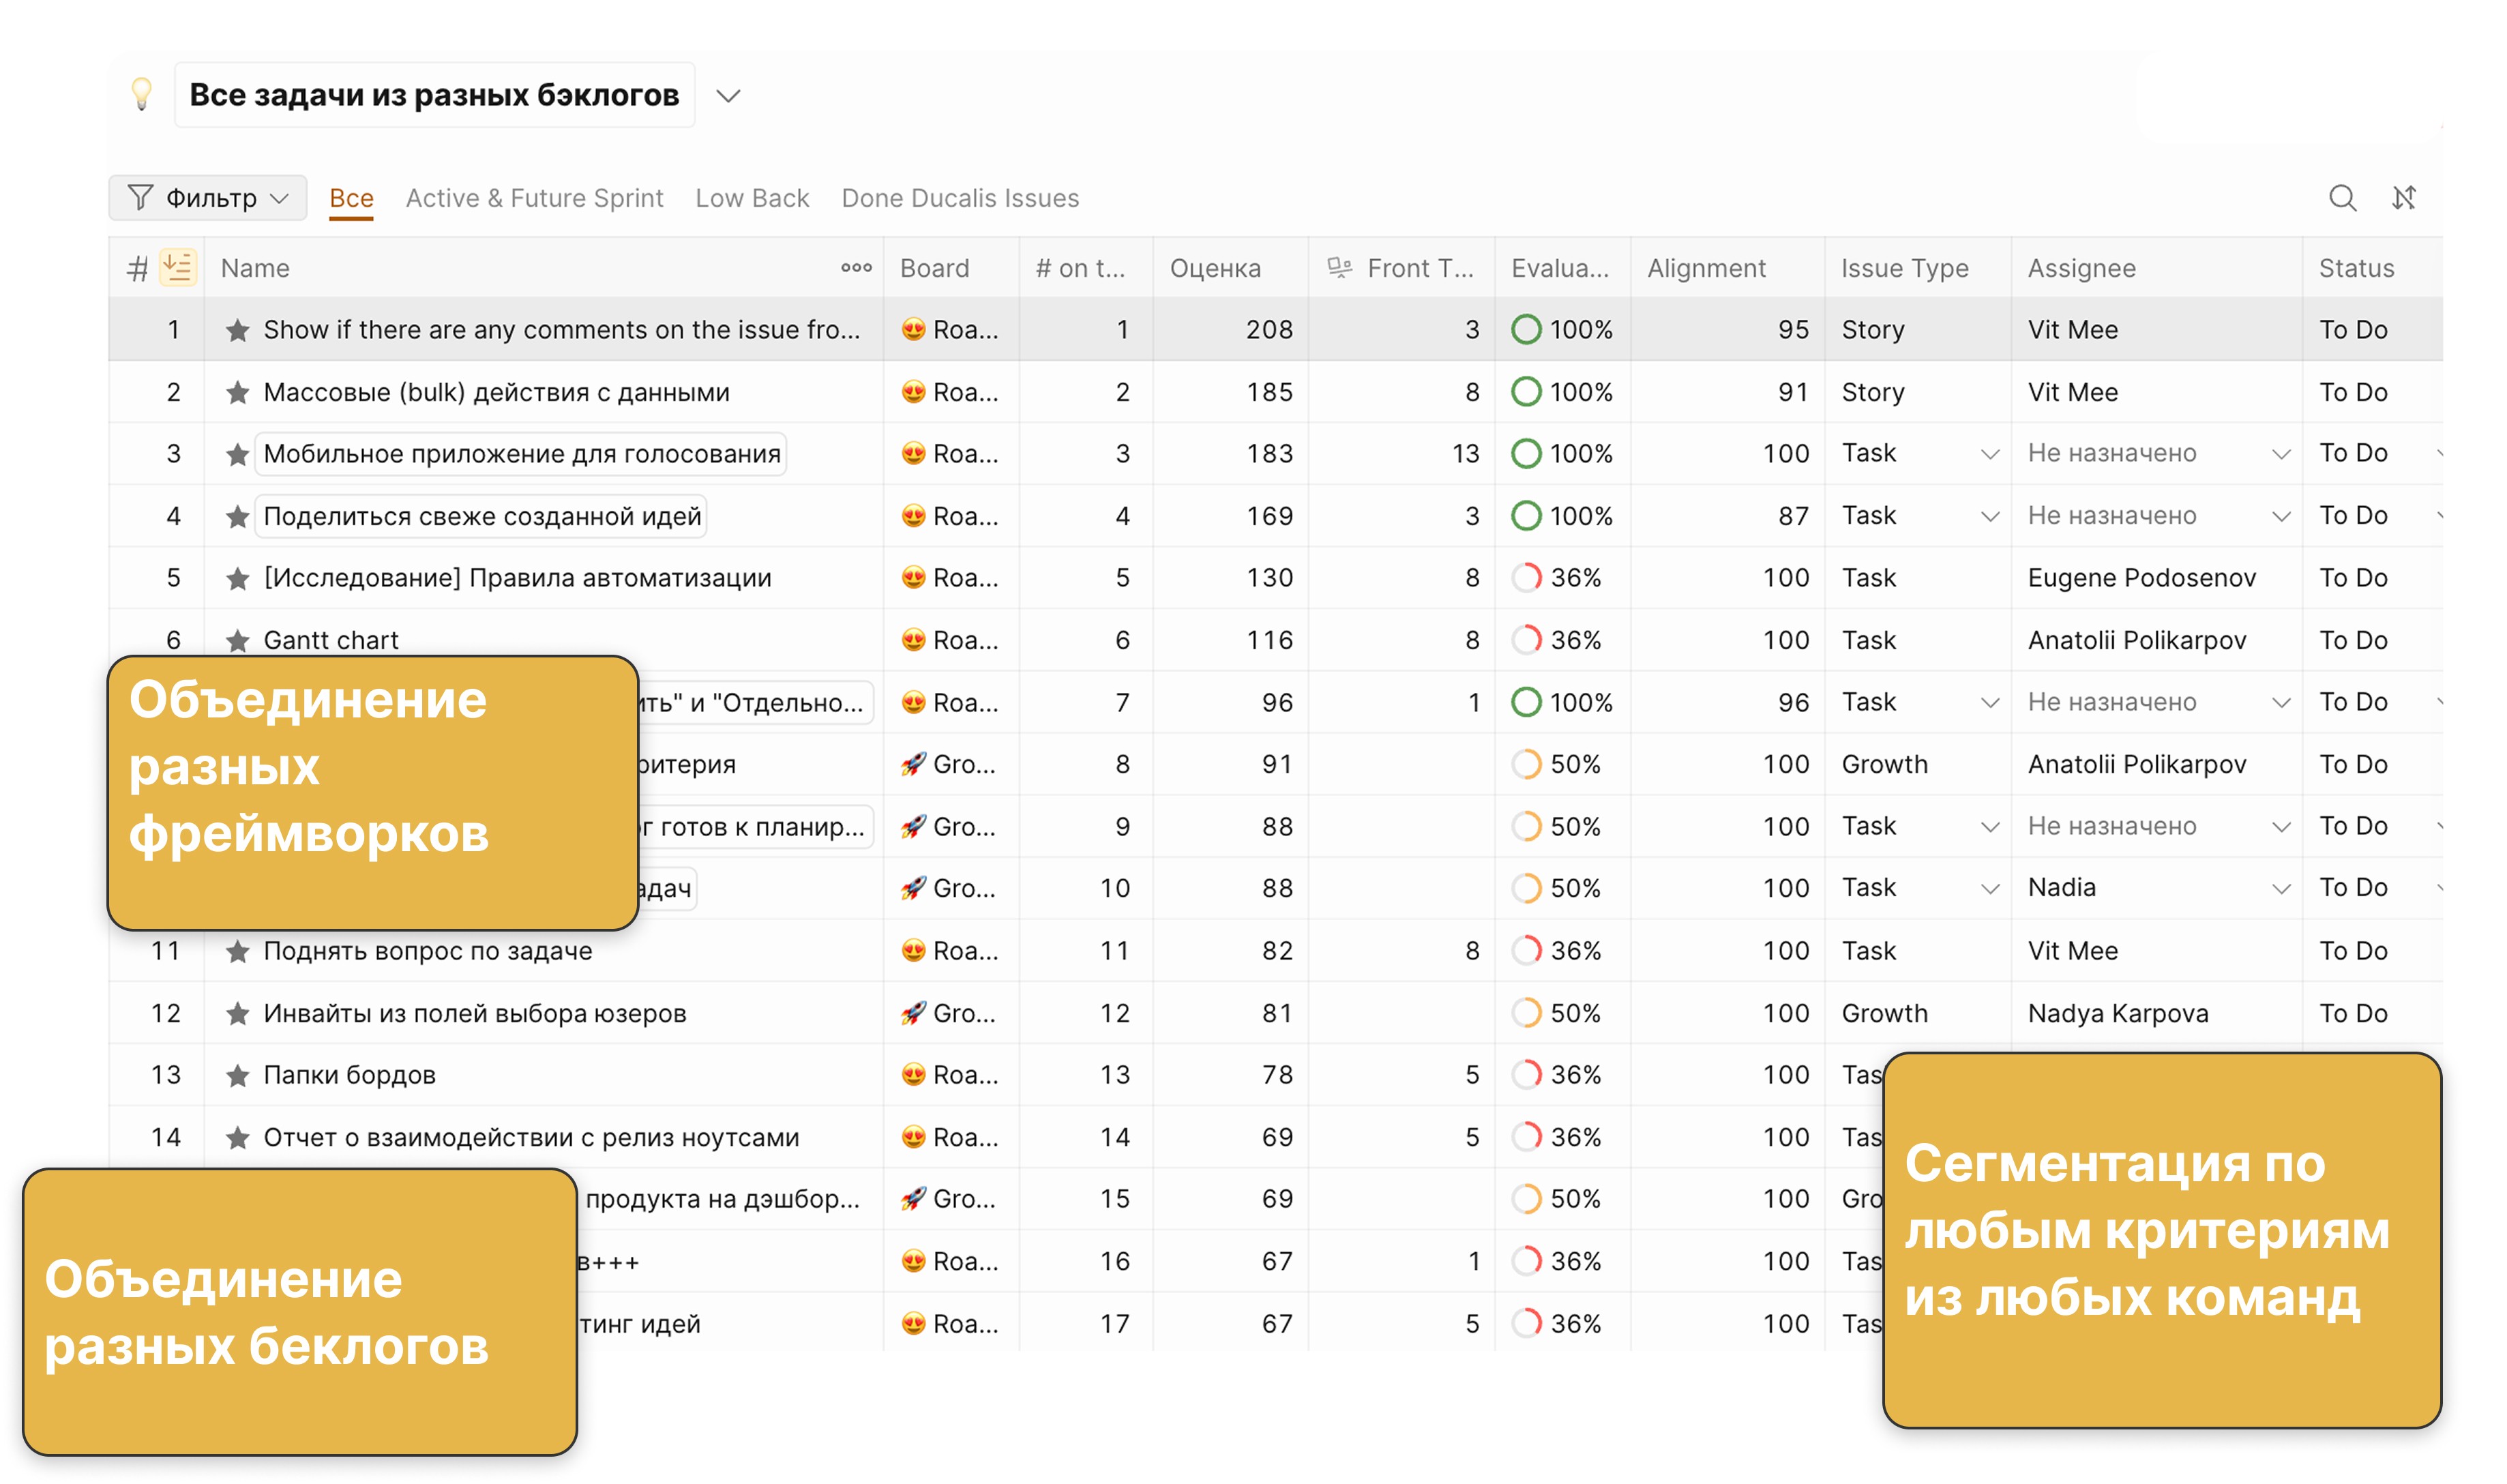Click the sort arrows icon
The image size is (2507, 1484).
pyautogui.click(x=2403, y=198)
